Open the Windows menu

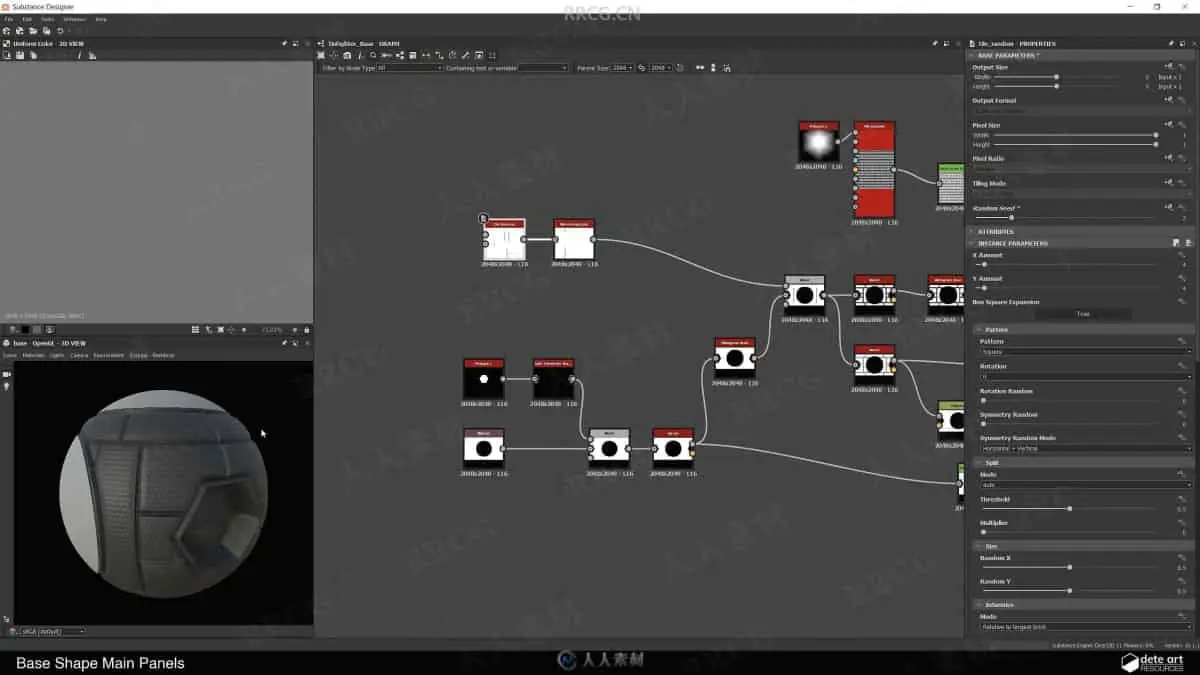point(74,19)
